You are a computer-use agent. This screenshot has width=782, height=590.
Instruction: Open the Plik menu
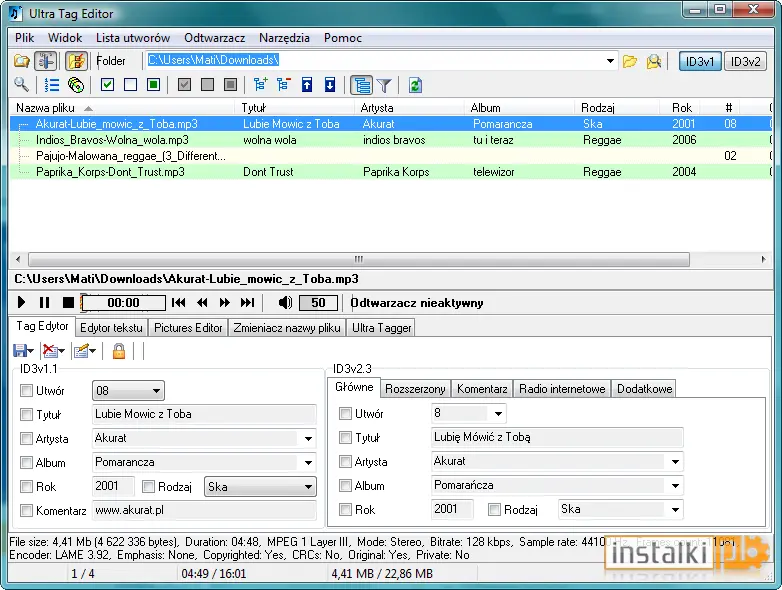24,38
